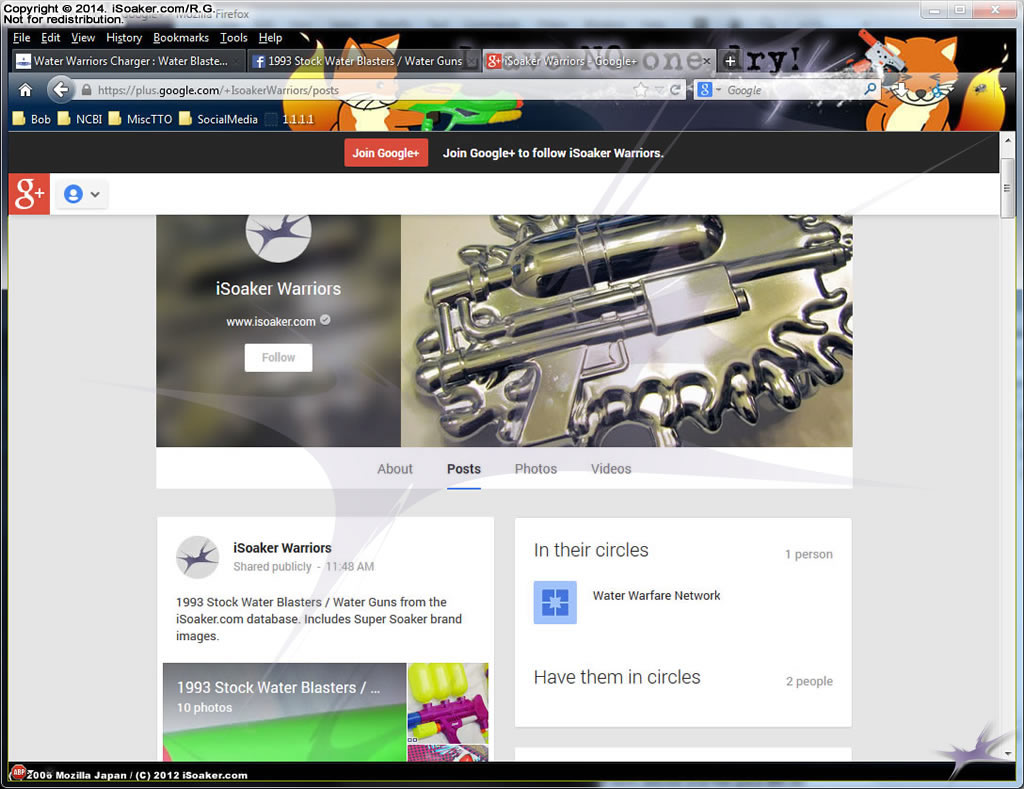Open the yellow and purple blaster photo

point(448,703)
